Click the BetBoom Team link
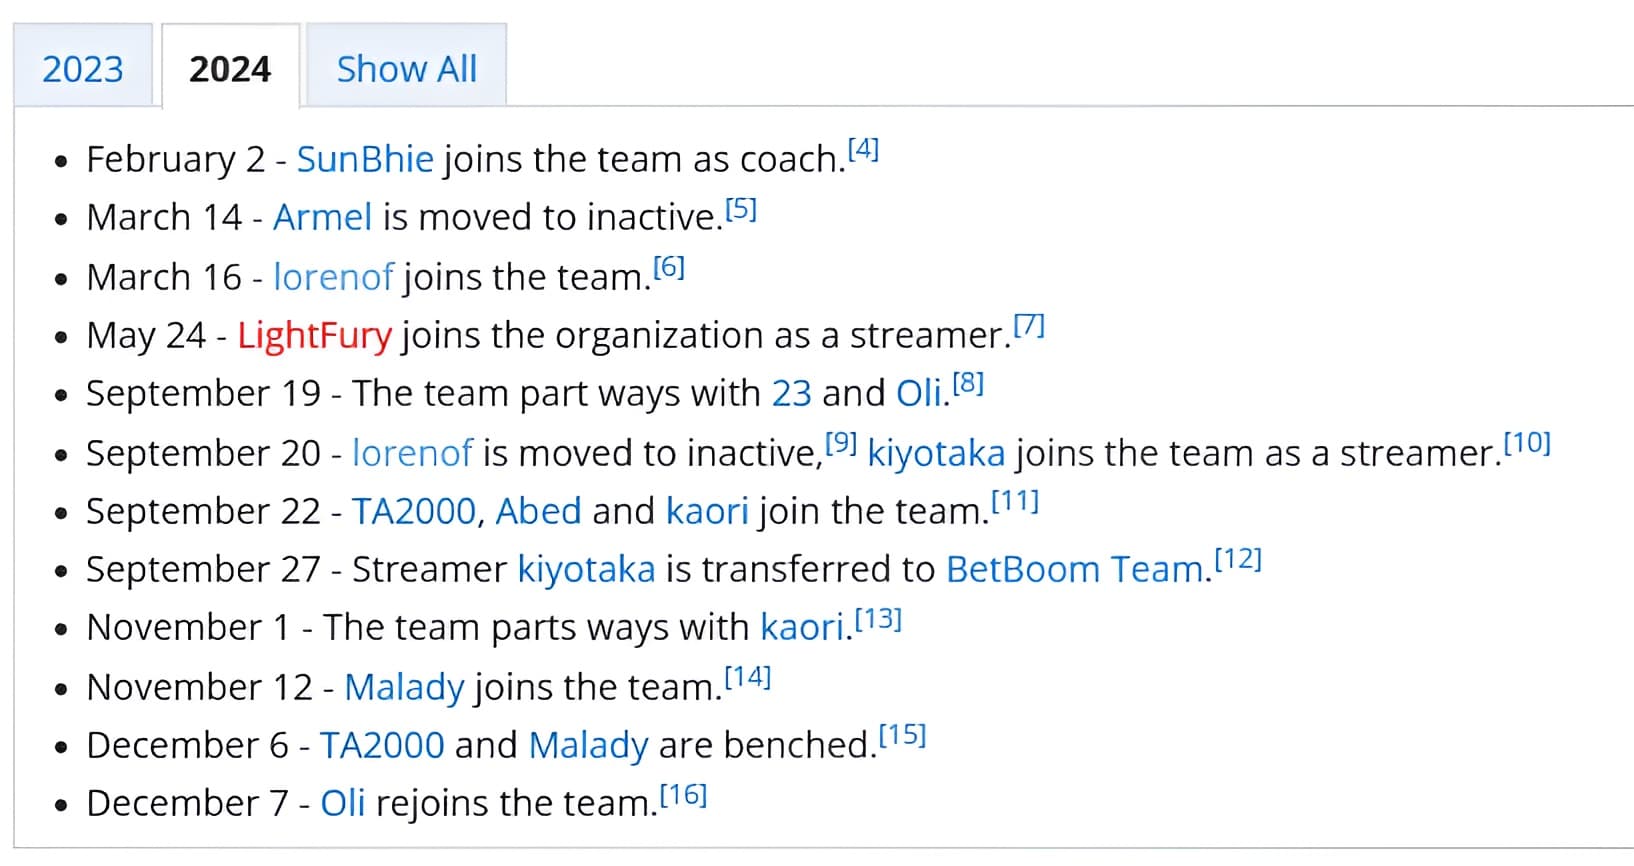Image resolution: width=1634 pixels, height=866 pixels. (1074, 569)
